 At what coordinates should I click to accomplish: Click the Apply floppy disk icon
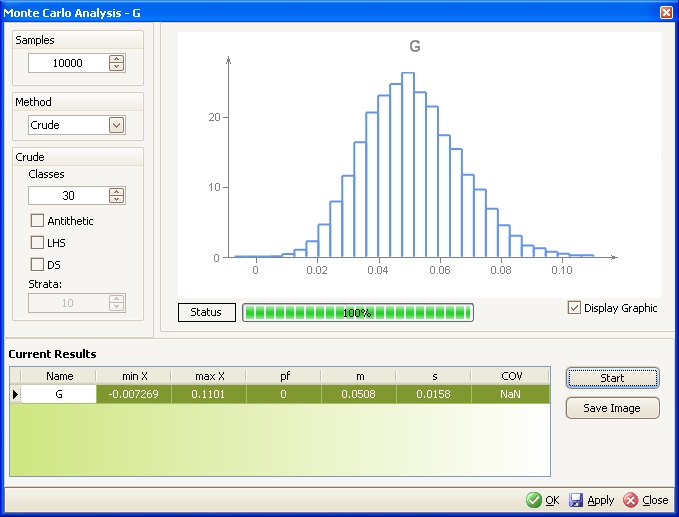(x=576, y=500)
